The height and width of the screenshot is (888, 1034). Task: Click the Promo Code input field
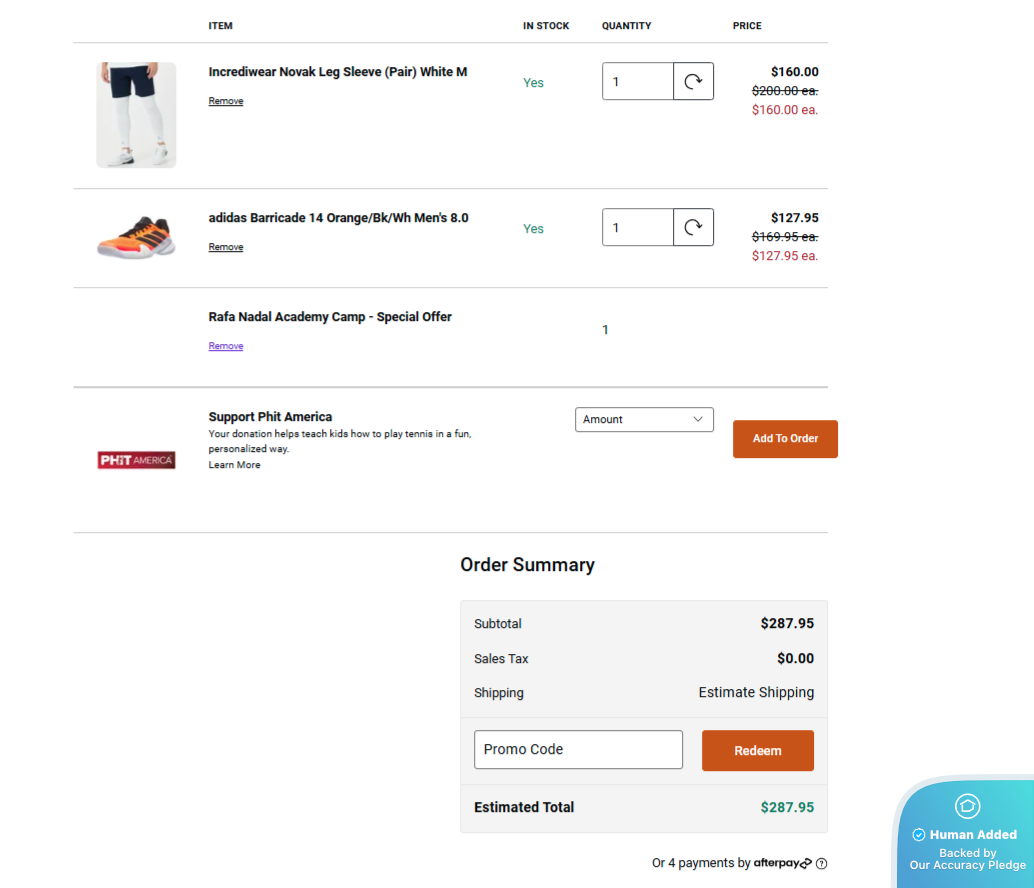[578, 750]
